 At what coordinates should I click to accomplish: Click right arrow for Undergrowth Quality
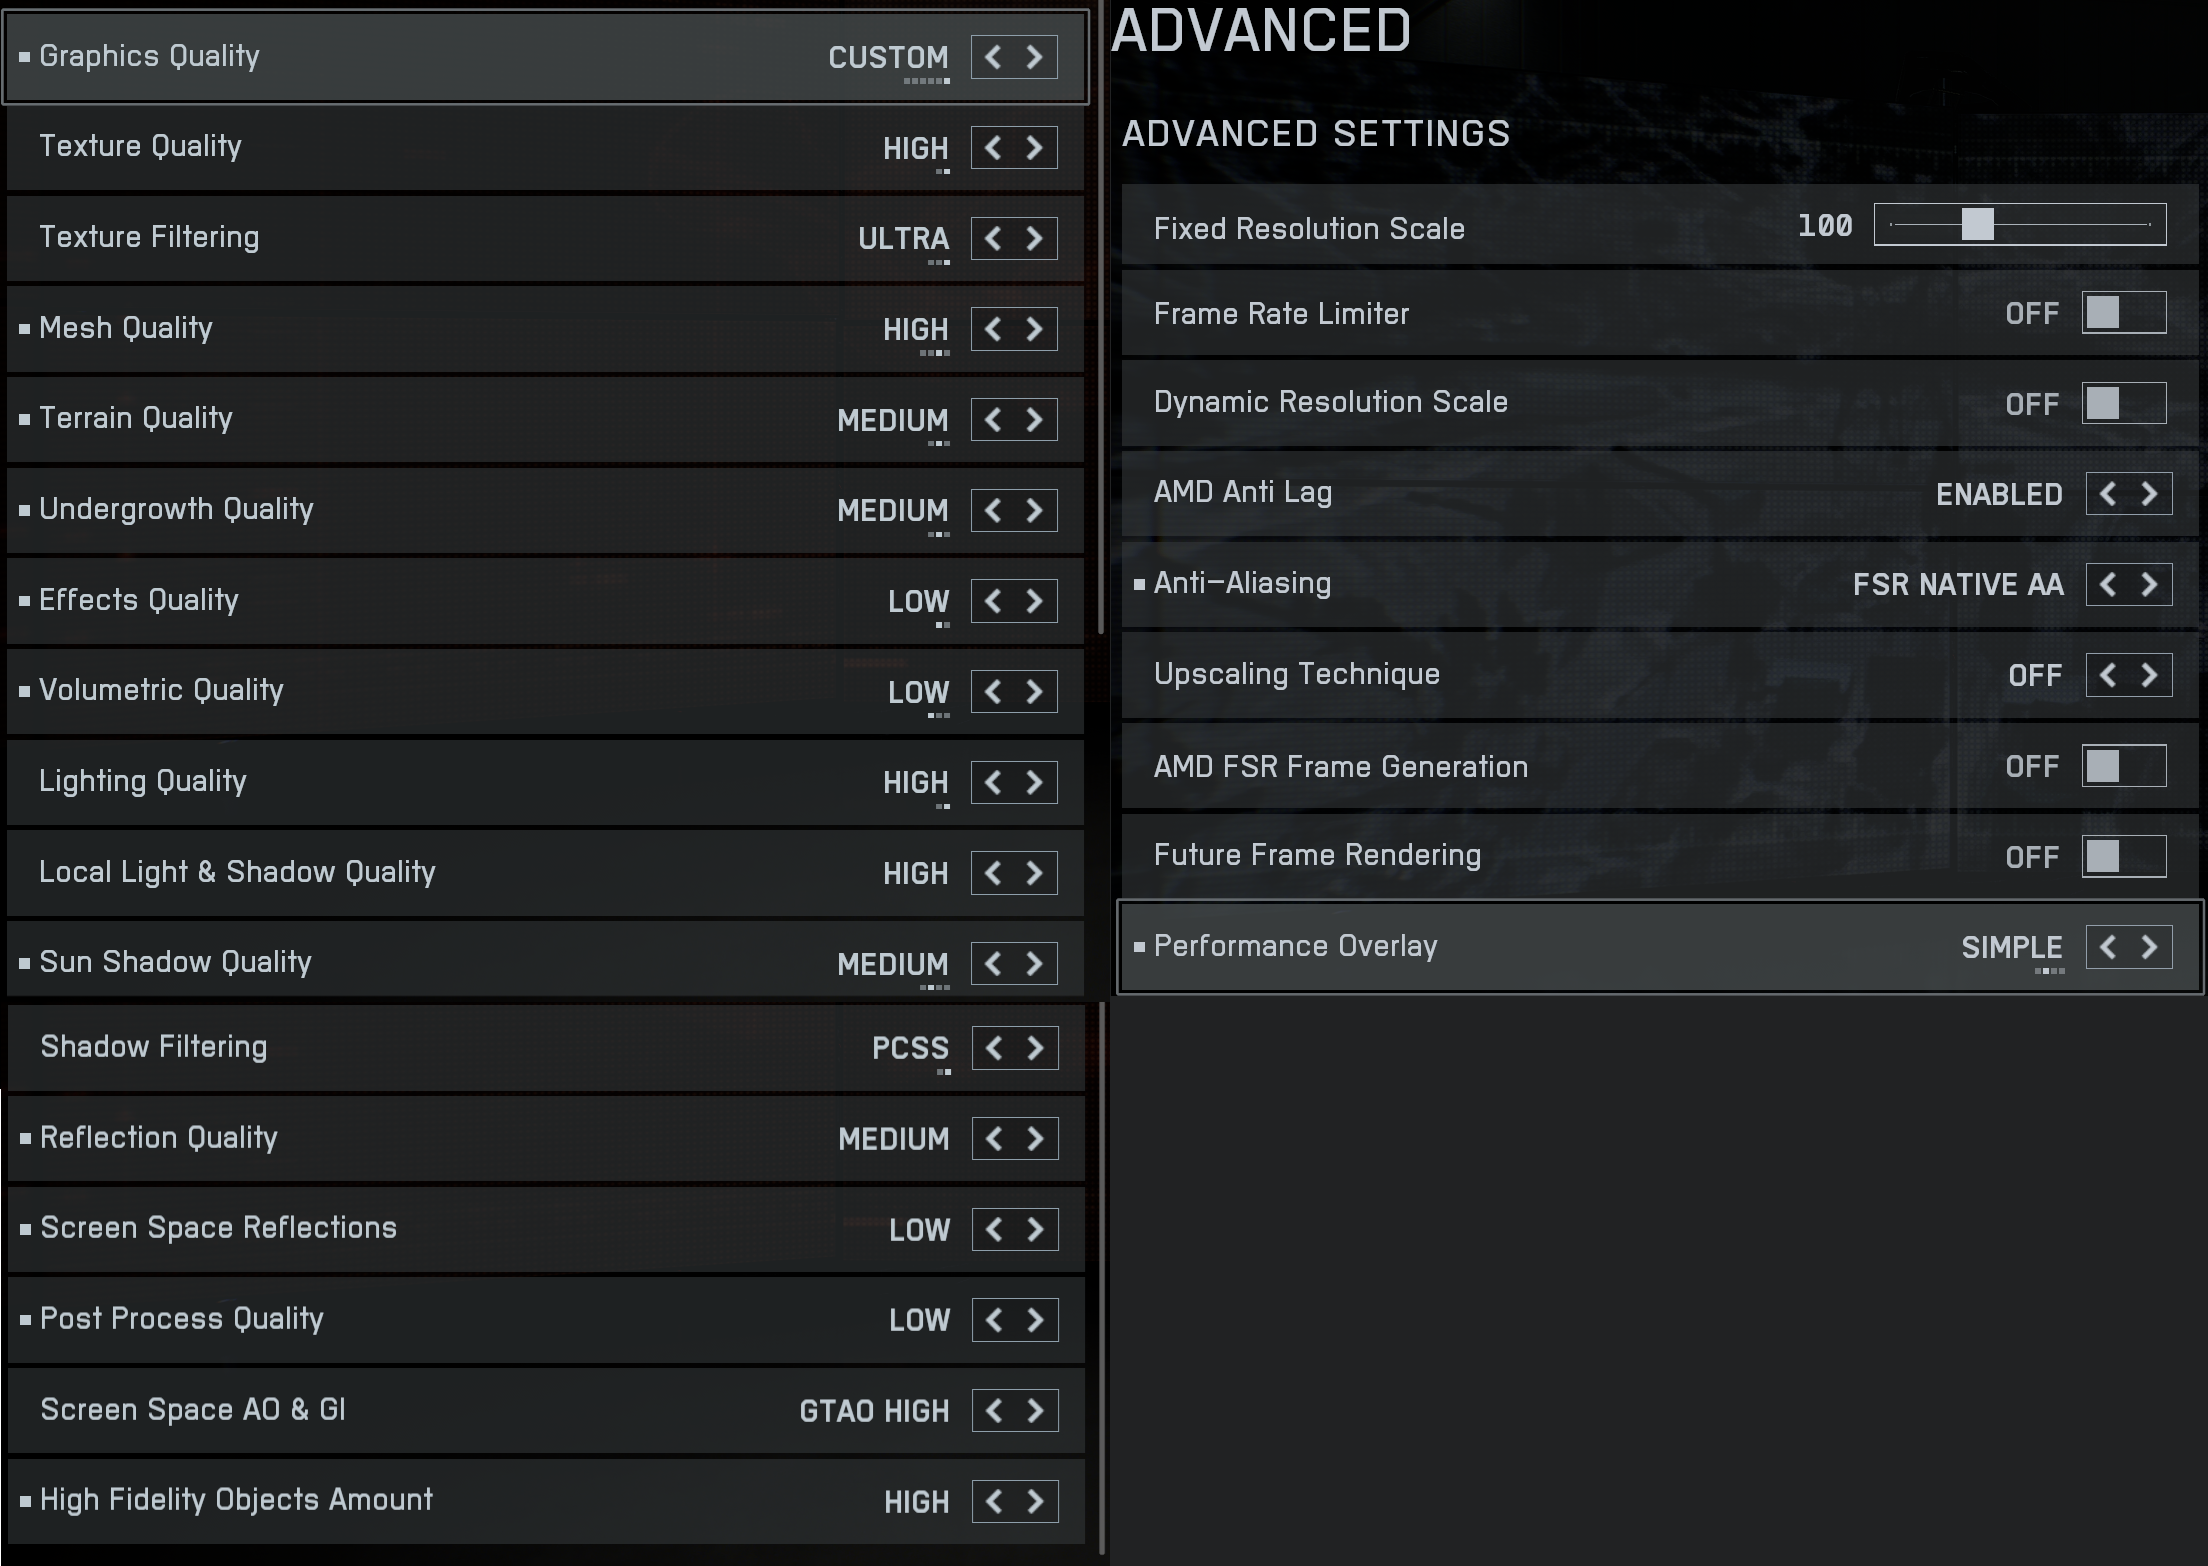(1035, 511)
